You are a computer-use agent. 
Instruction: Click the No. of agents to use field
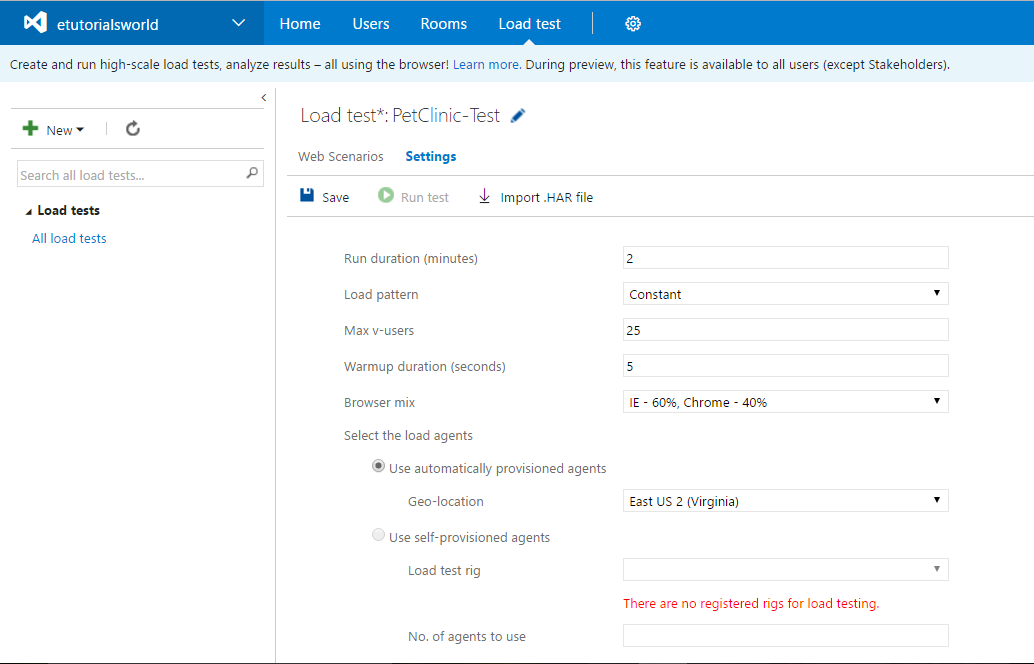pyautogui.click(x=785, y=636)
